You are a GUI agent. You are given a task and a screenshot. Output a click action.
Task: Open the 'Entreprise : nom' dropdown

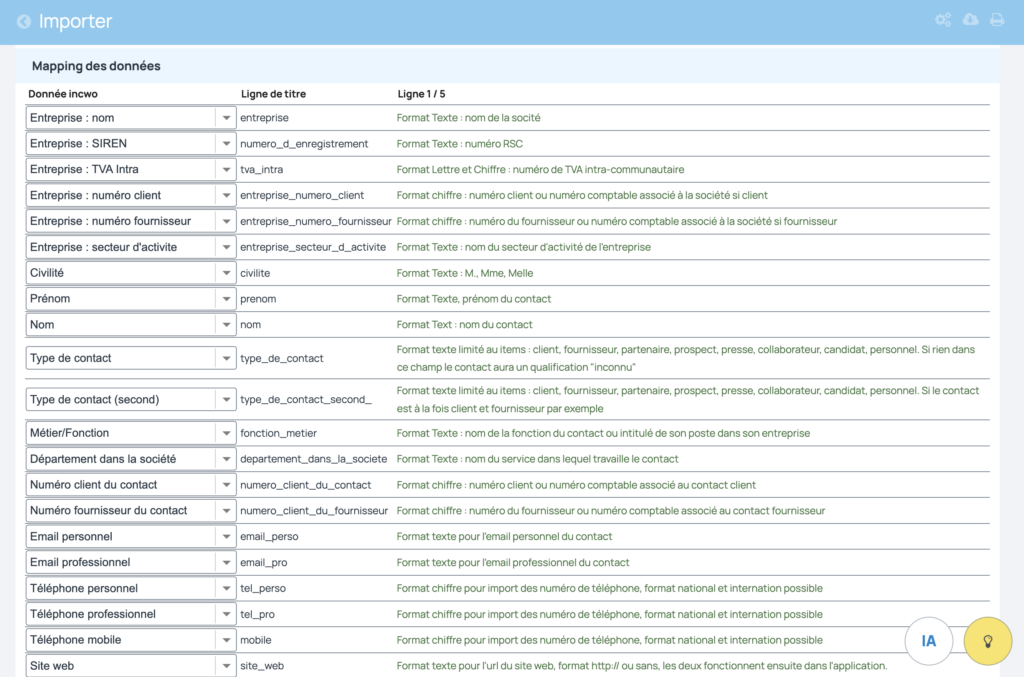pyautogui.click(x=131, y=118)
